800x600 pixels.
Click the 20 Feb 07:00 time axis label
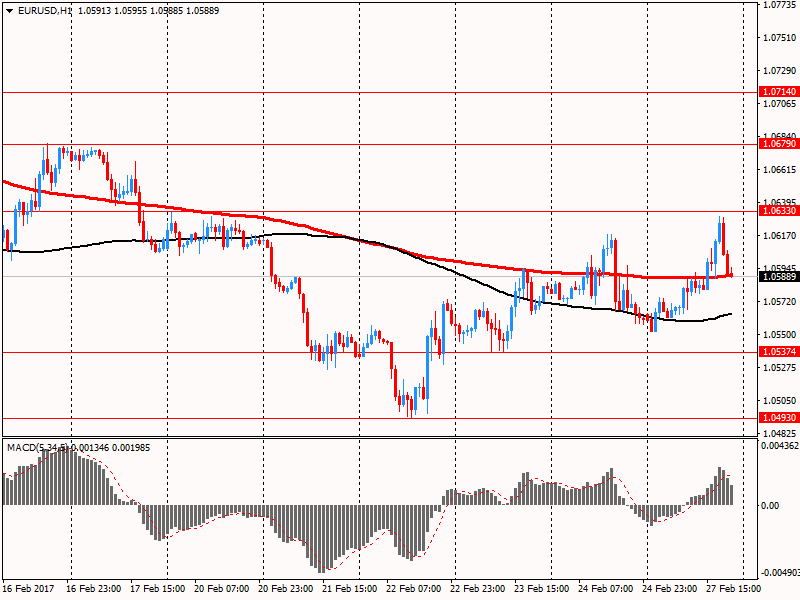pos(222,589)
